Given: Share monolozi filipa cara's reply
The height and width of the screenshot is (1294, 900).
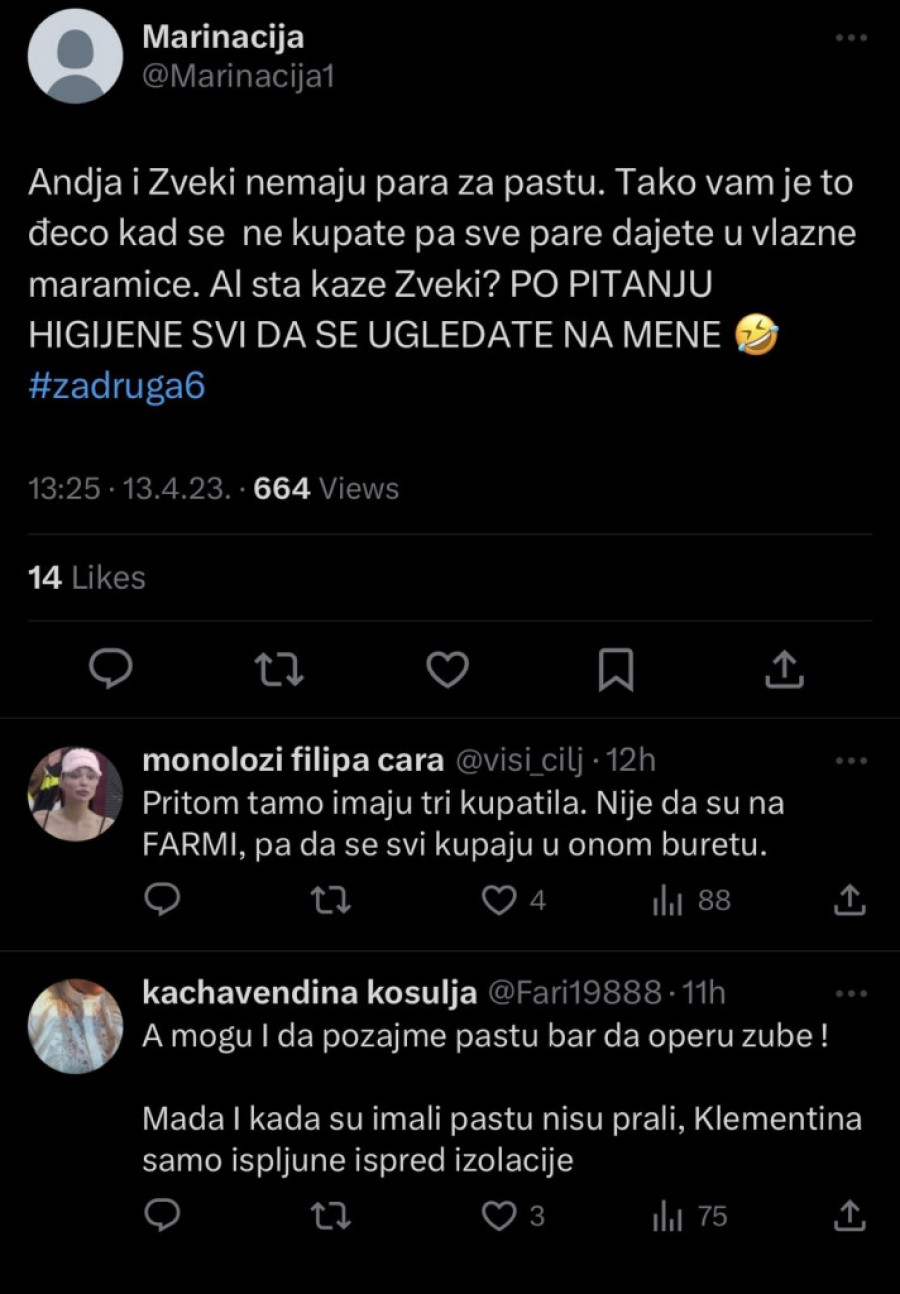Looking at the screenshot, I should pyautogui.click(x=849, y=901).
